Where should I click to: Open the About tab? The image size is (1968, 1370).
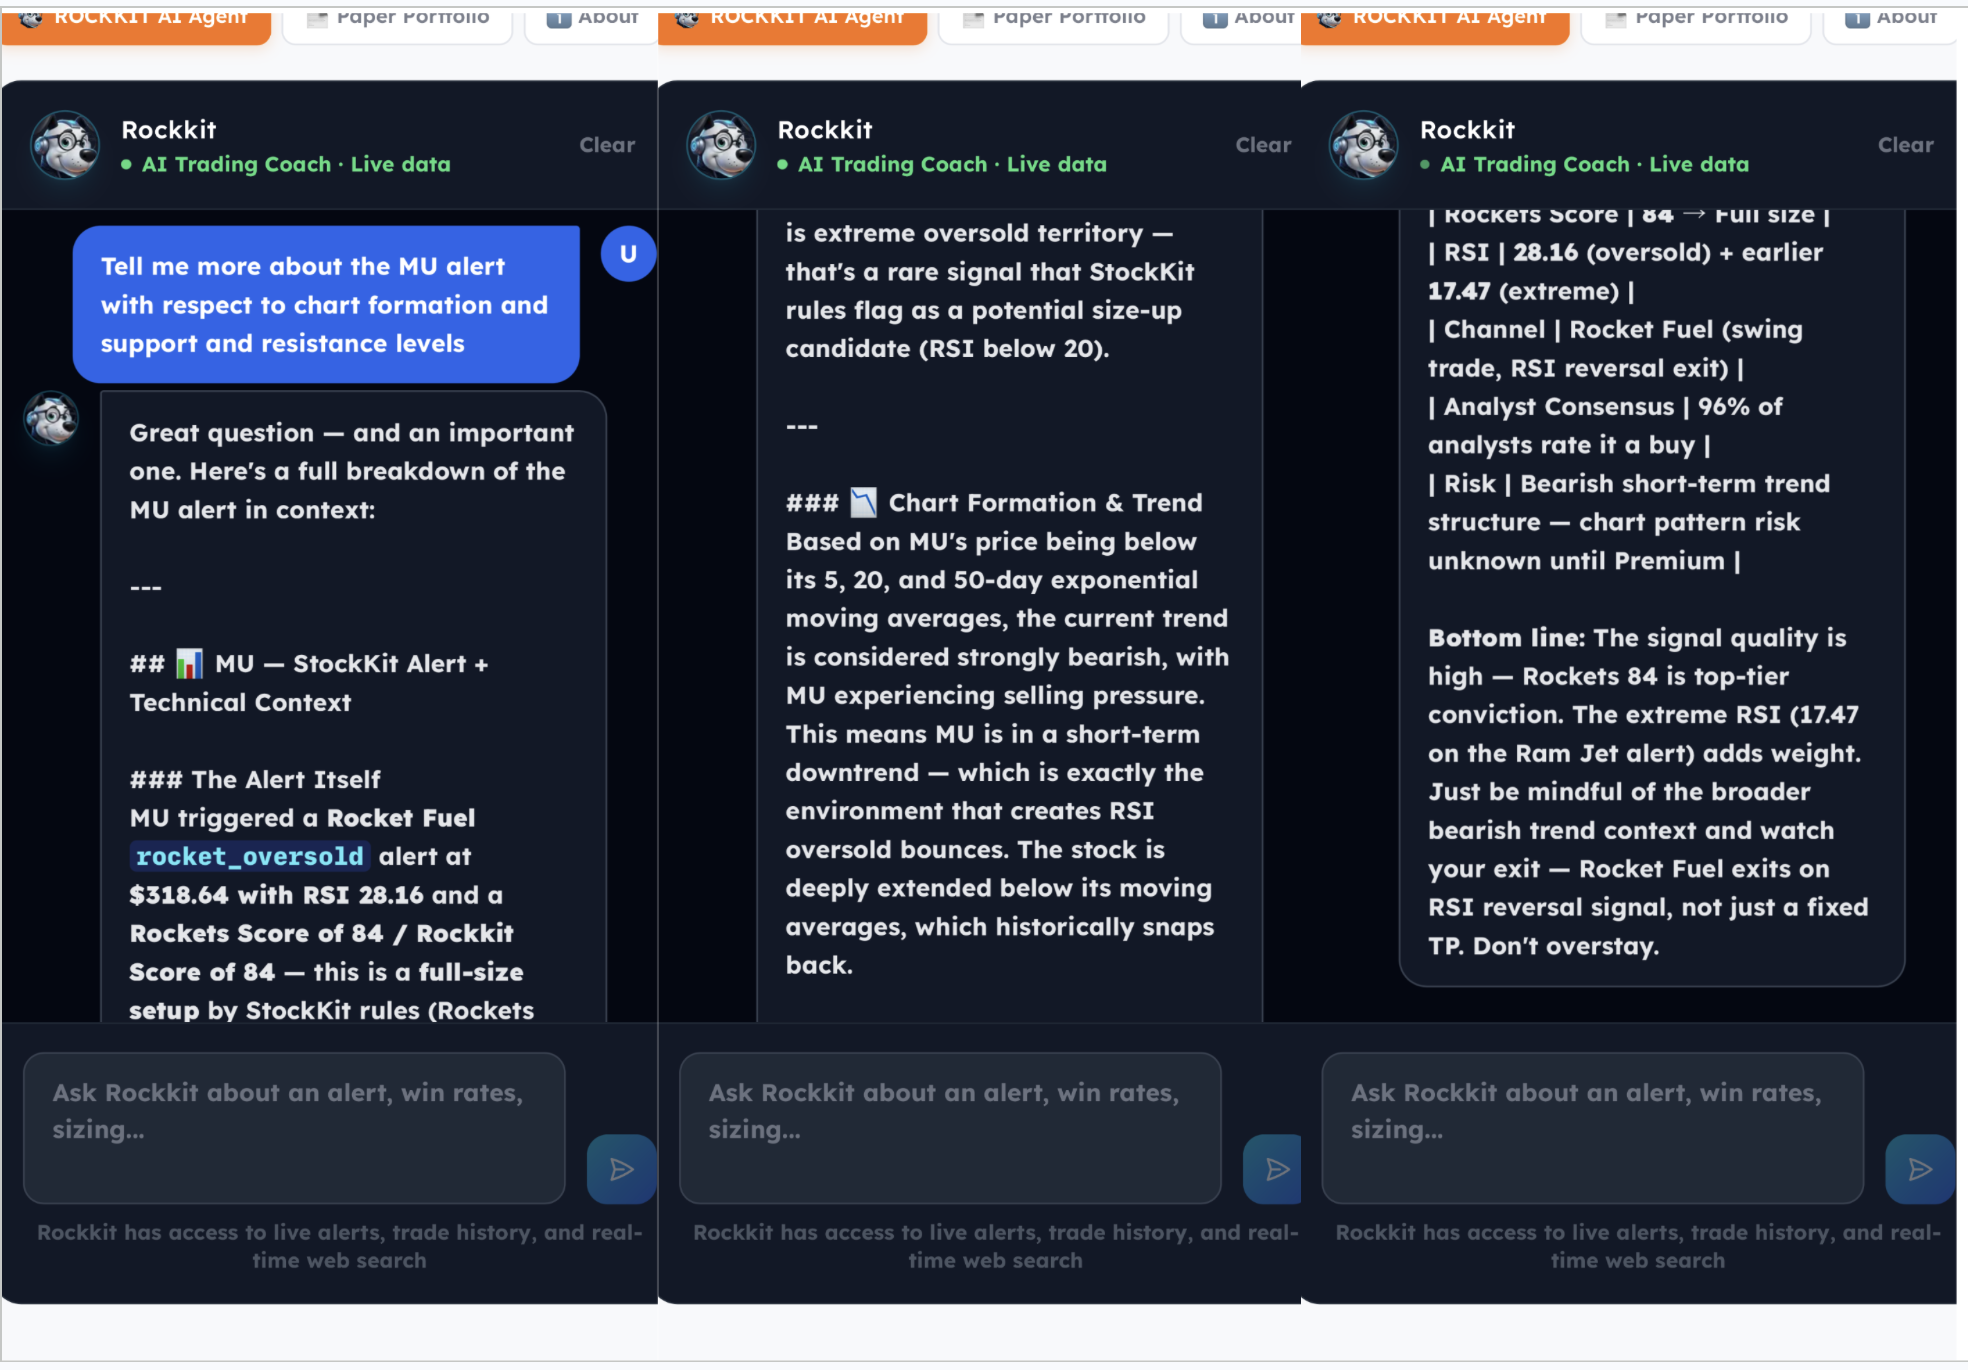click(x=591, y=16)
